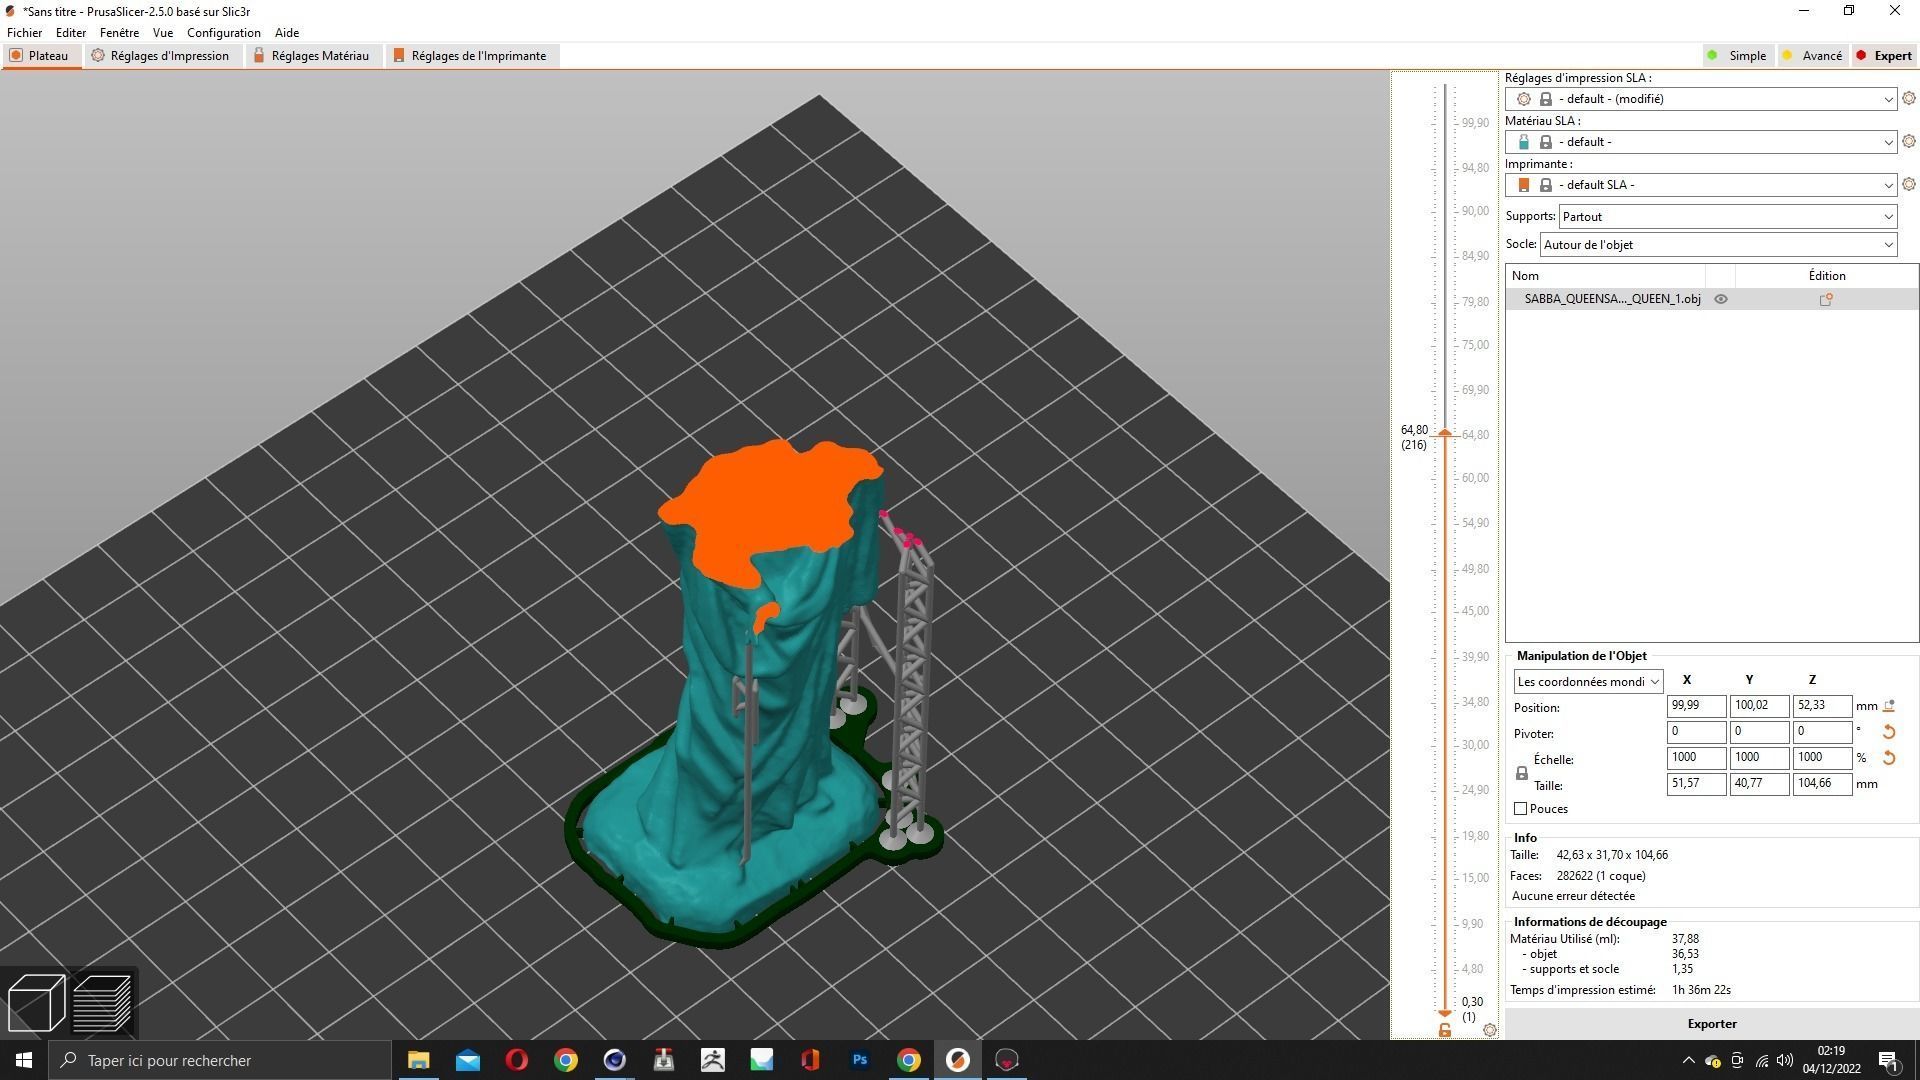Switch to Réglages Matériau tab
Screen dimensions: 1920x1080
(311, 56)
